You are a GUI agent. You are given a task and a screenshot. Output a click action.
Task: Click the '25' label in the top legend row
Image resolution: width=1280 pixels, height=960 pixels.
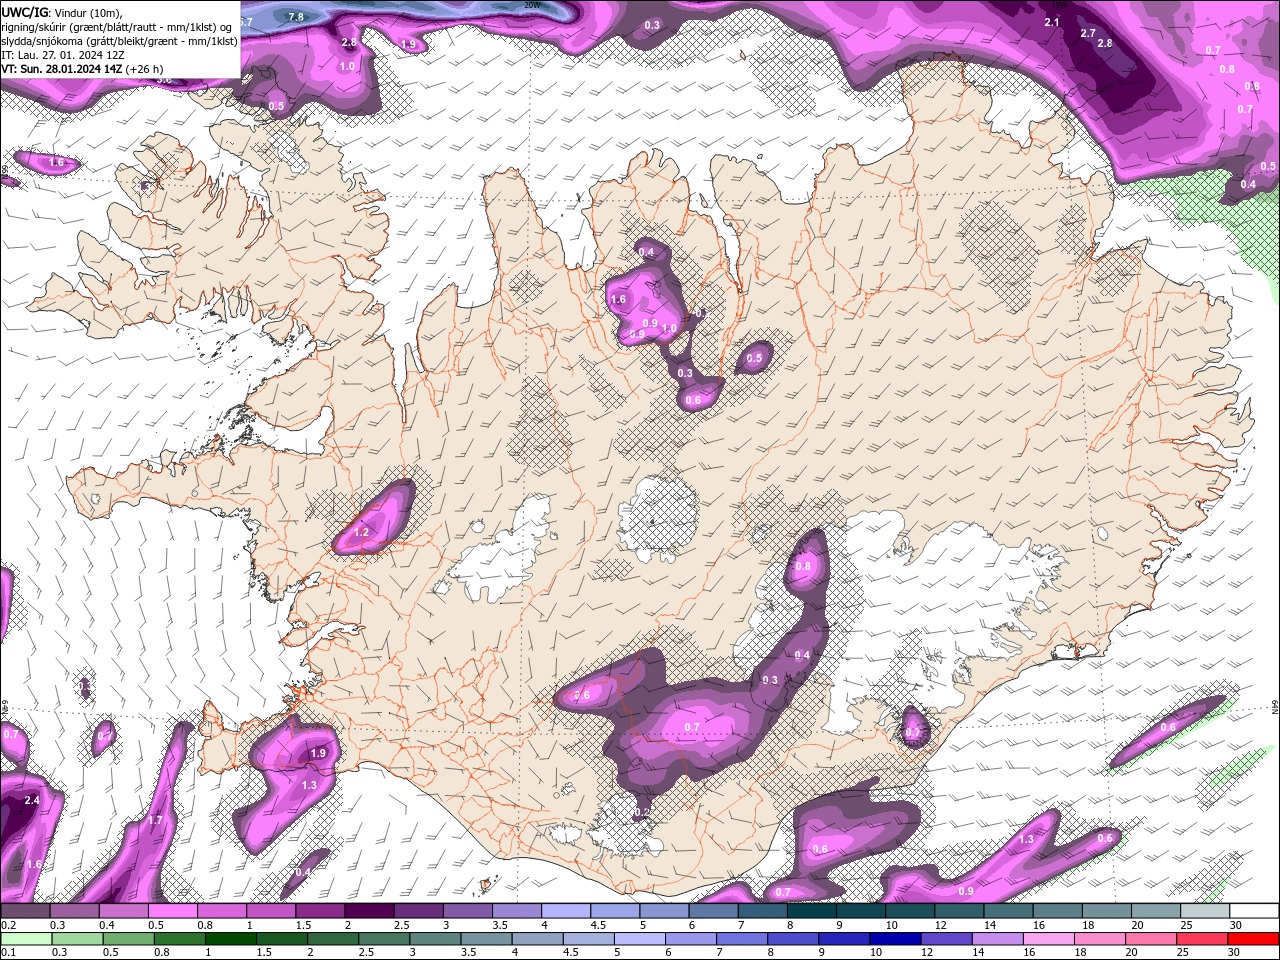pos(1185,925)
